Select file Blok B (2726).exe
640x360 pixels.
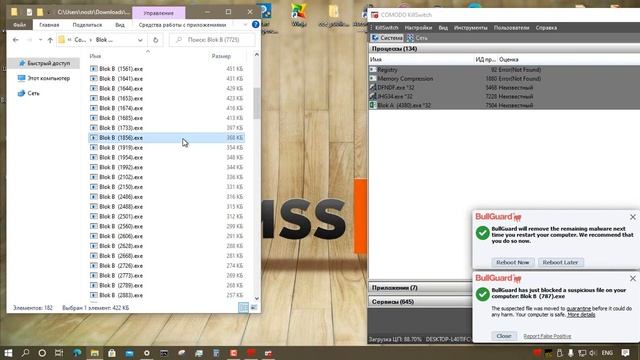tap(167, 265)
